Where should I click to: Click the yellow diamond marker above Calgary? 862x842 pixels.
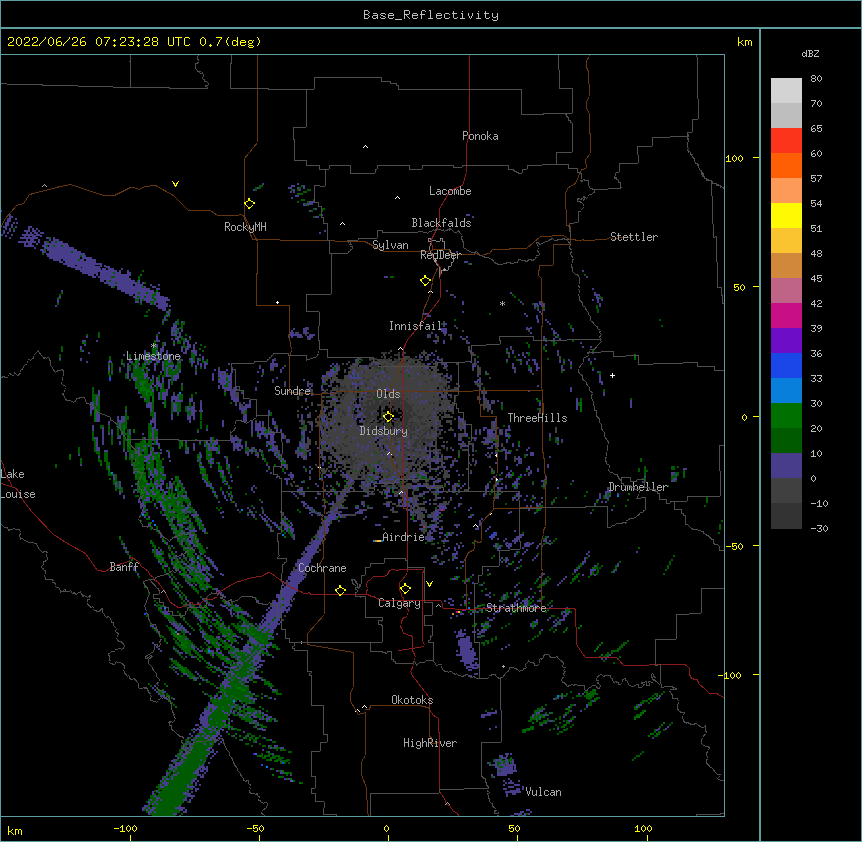coord(405,589)
